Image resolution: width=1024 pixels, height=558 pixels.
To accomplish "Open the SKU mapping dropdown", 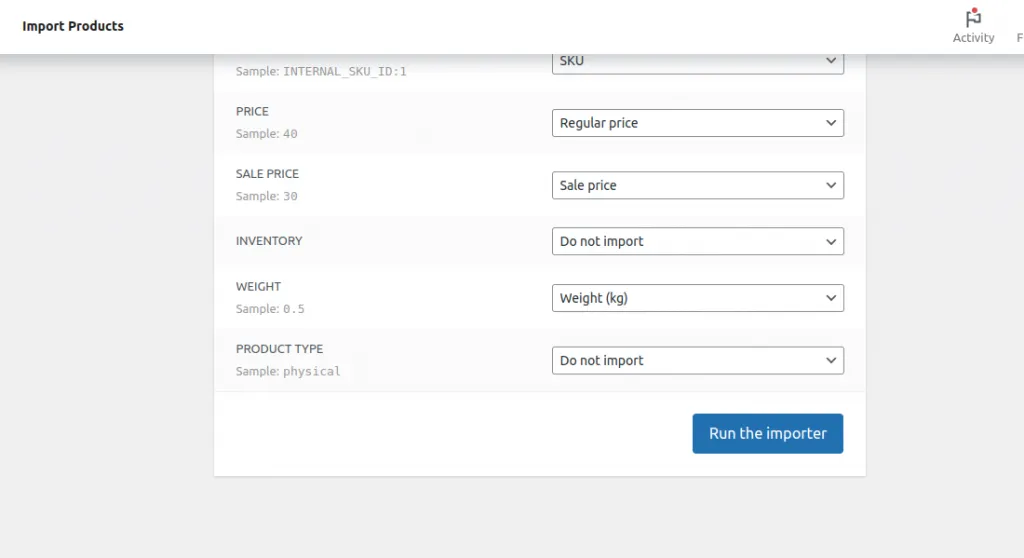I will coord(697,62).
